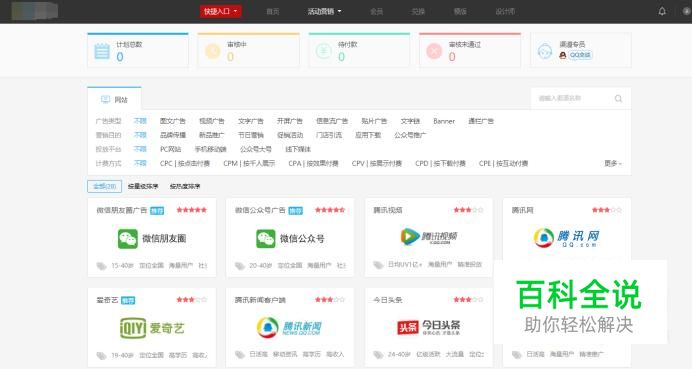Click star rating on 爱奇艺 card

[x=192, y=300]
